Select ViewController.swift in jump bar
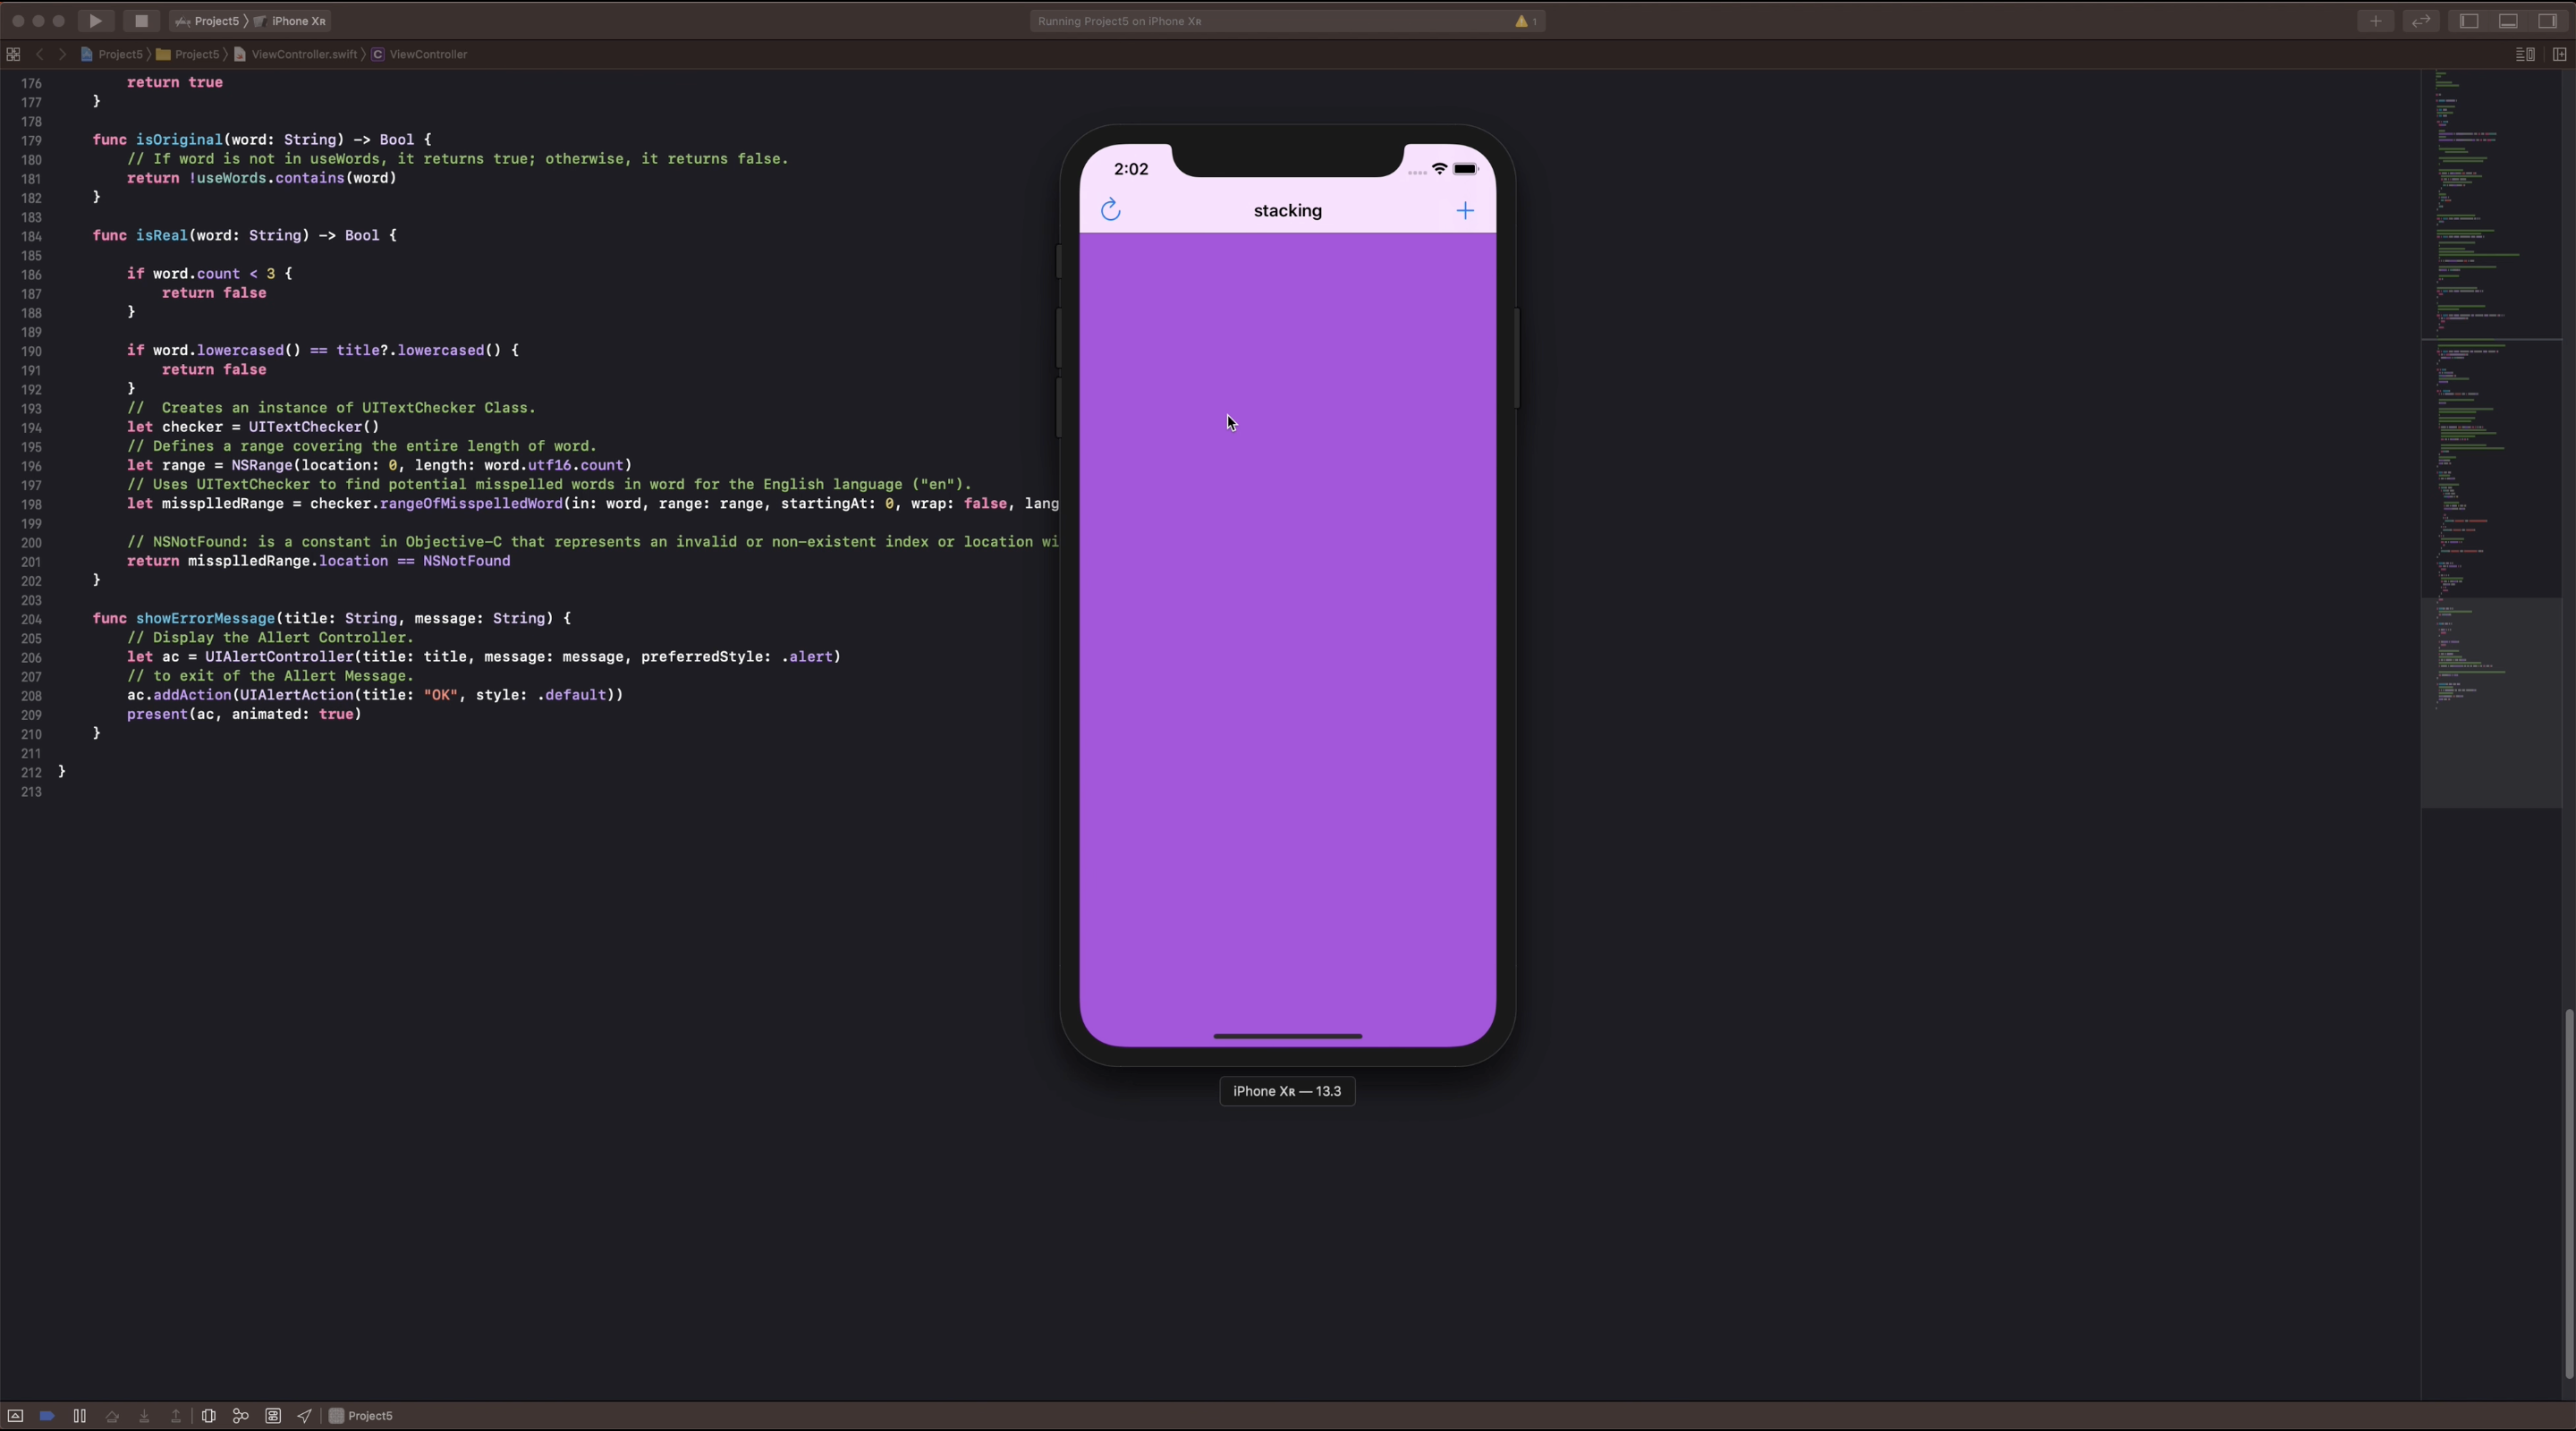This screenshot has width=2576, height=1431. 303,54
